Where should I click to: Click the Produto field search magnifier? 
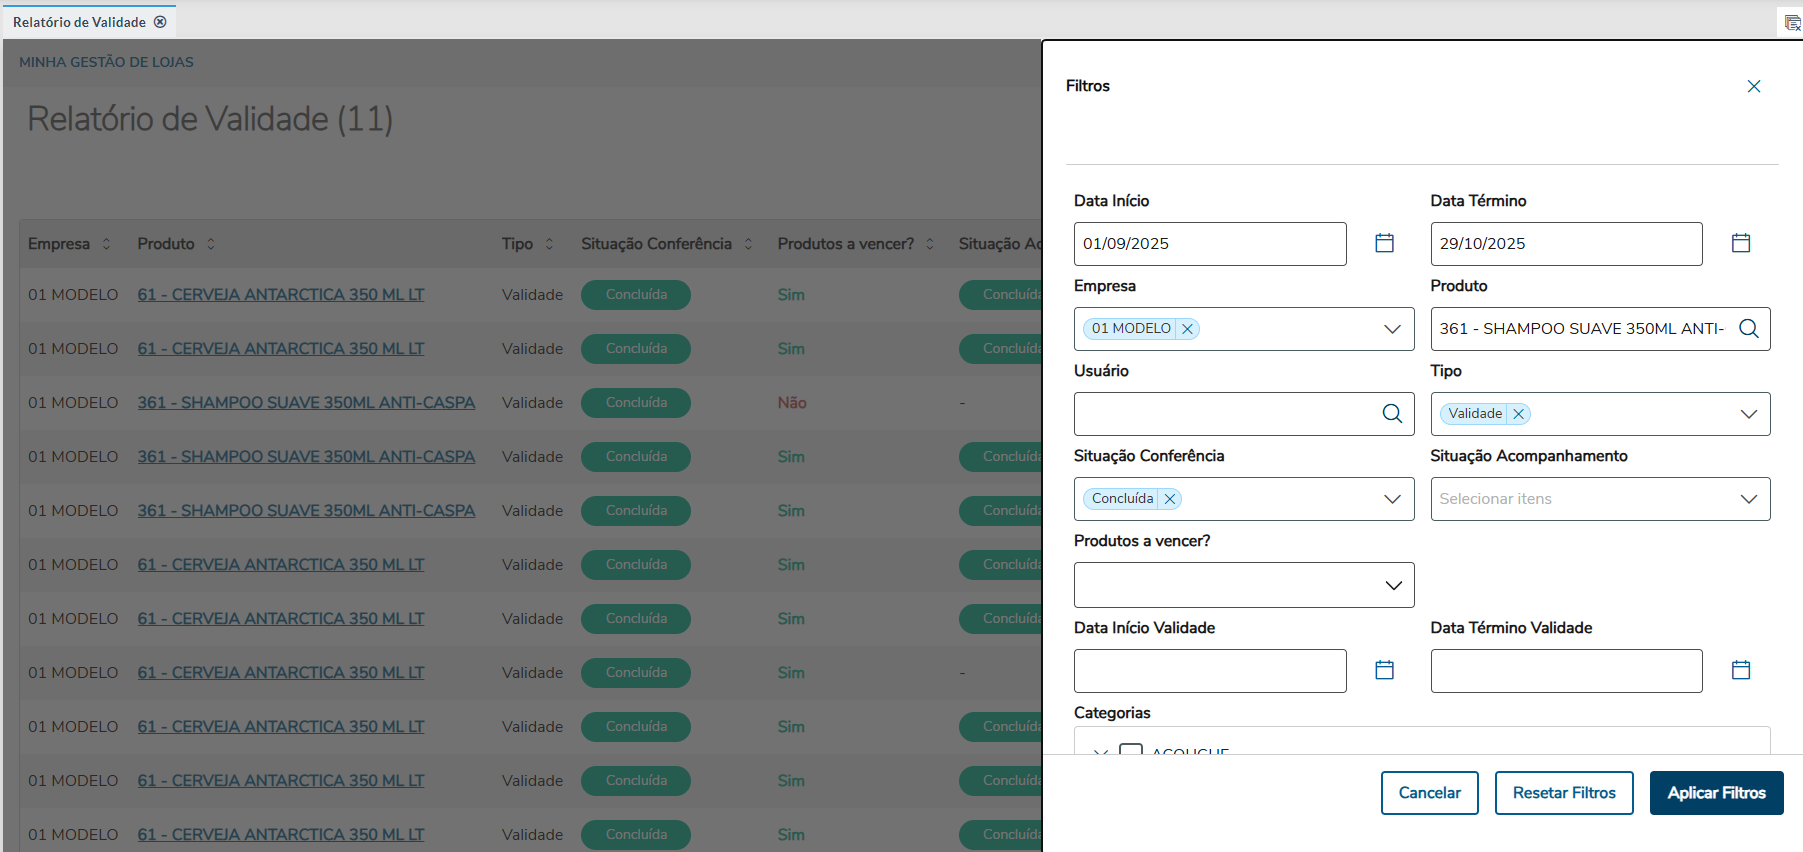(1748, 329)
